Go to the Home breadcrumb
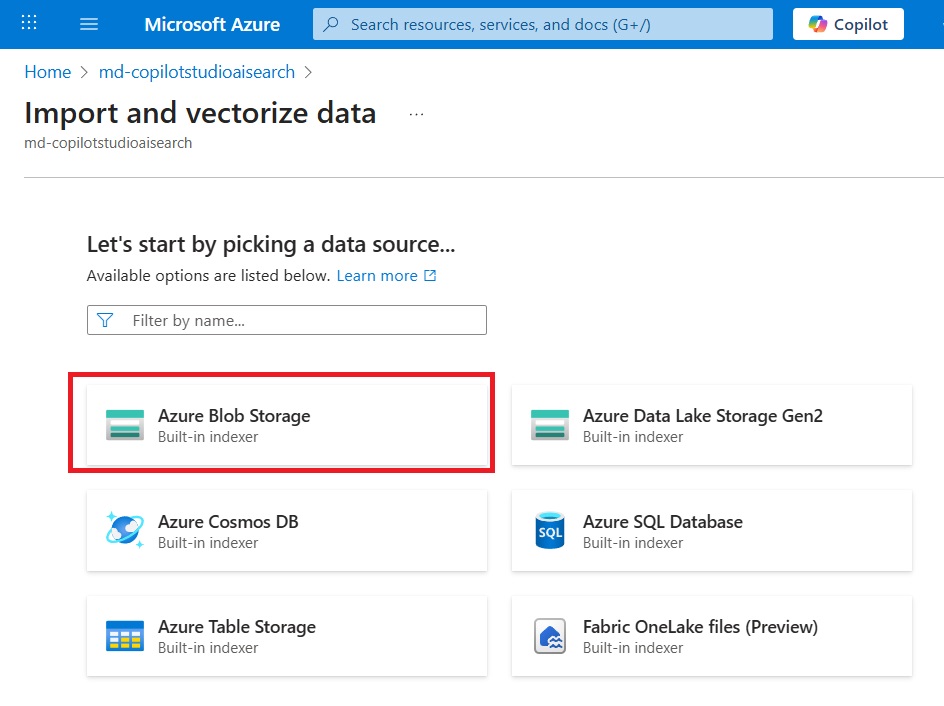The width and height of the screenshot is (944, 706). click(48, 72)
